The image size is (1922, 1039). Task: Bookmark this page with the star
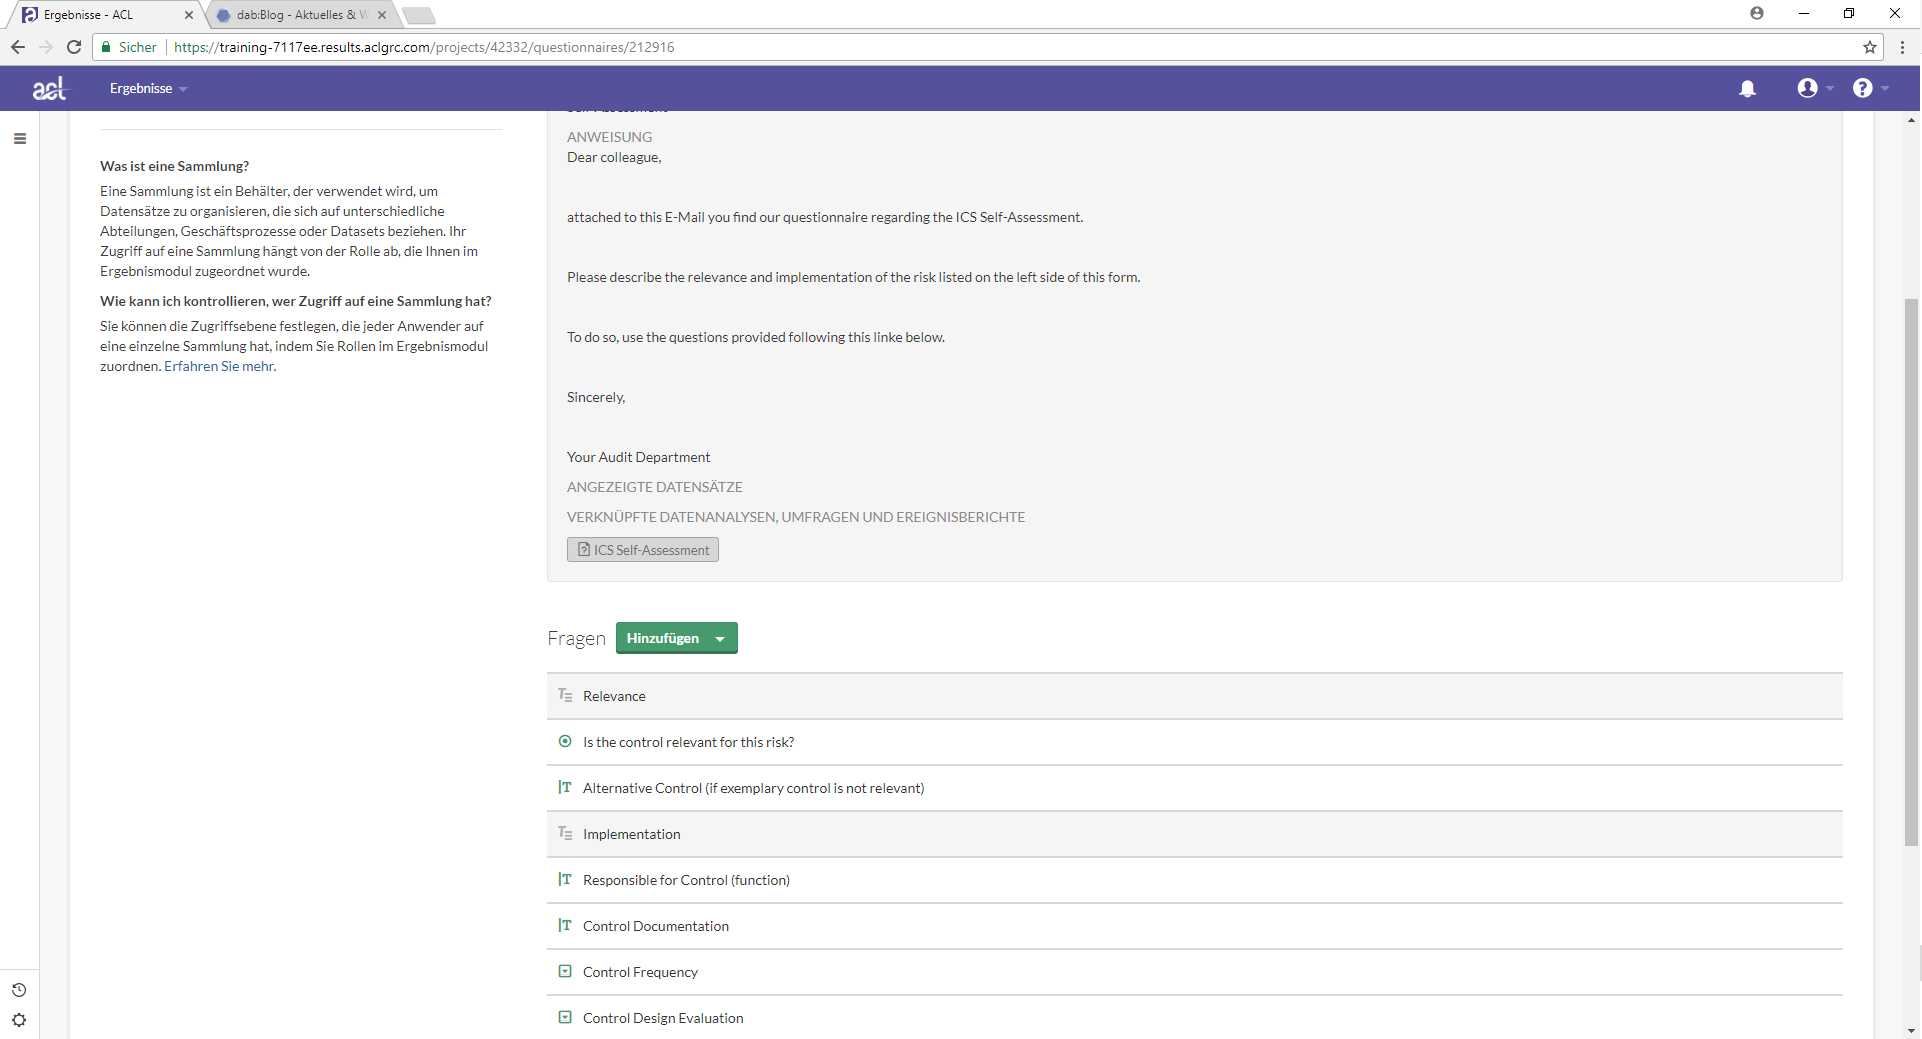pyautogui.click(x=1869, y=47)
